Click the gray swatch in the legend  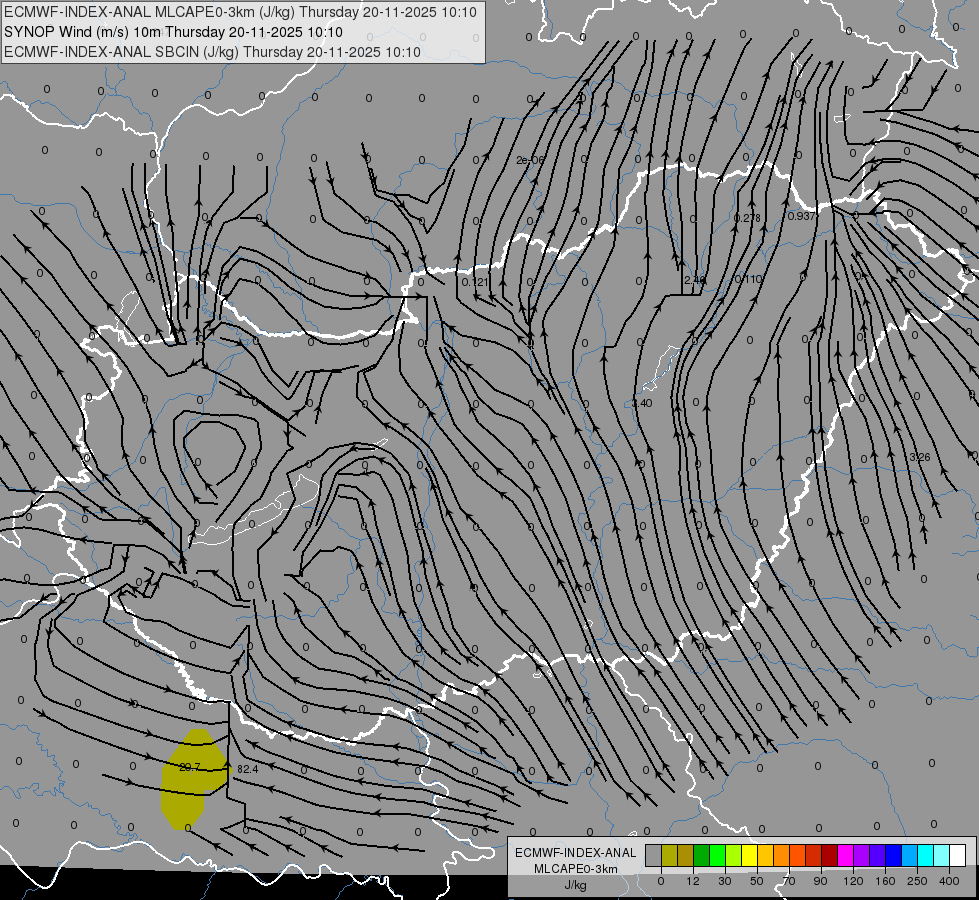click(x=654, y=855)
